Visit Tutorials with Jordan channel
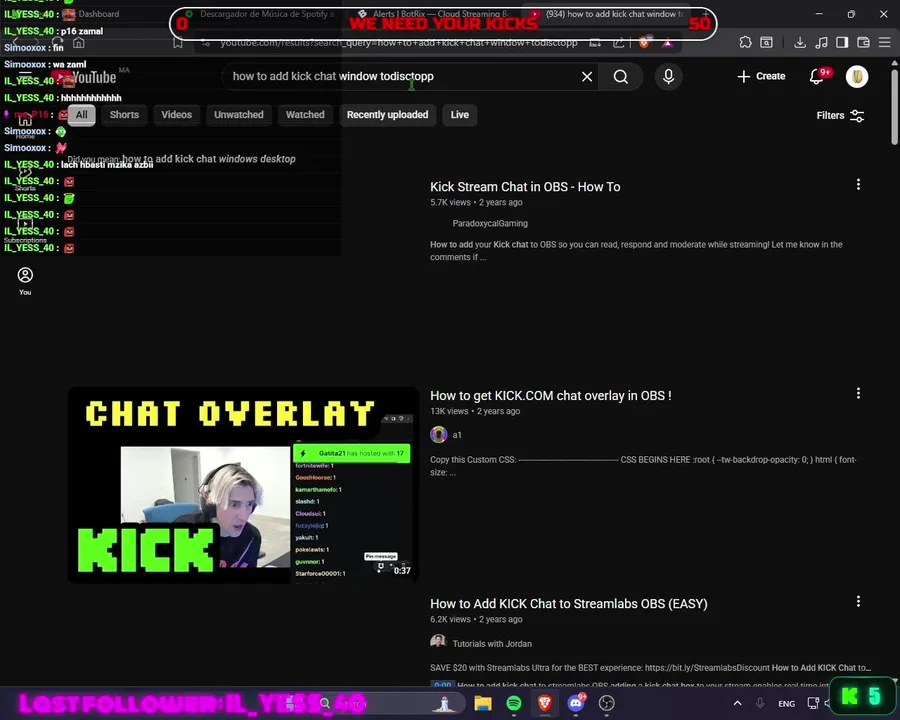The height and width of the screenshot is (720, 900). (492, 644)
